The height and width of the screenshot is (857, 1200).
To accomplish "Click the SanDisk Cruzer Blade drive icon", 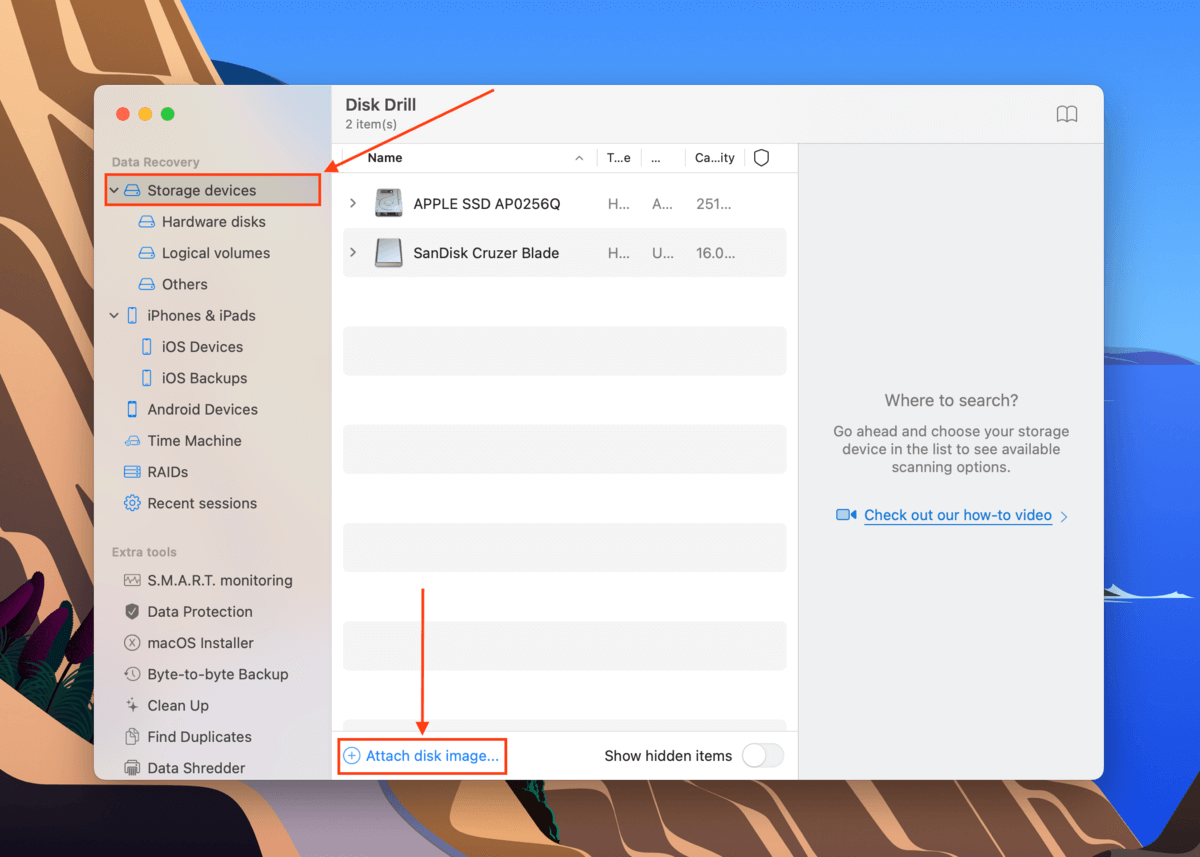I will (x=389, y=253).
